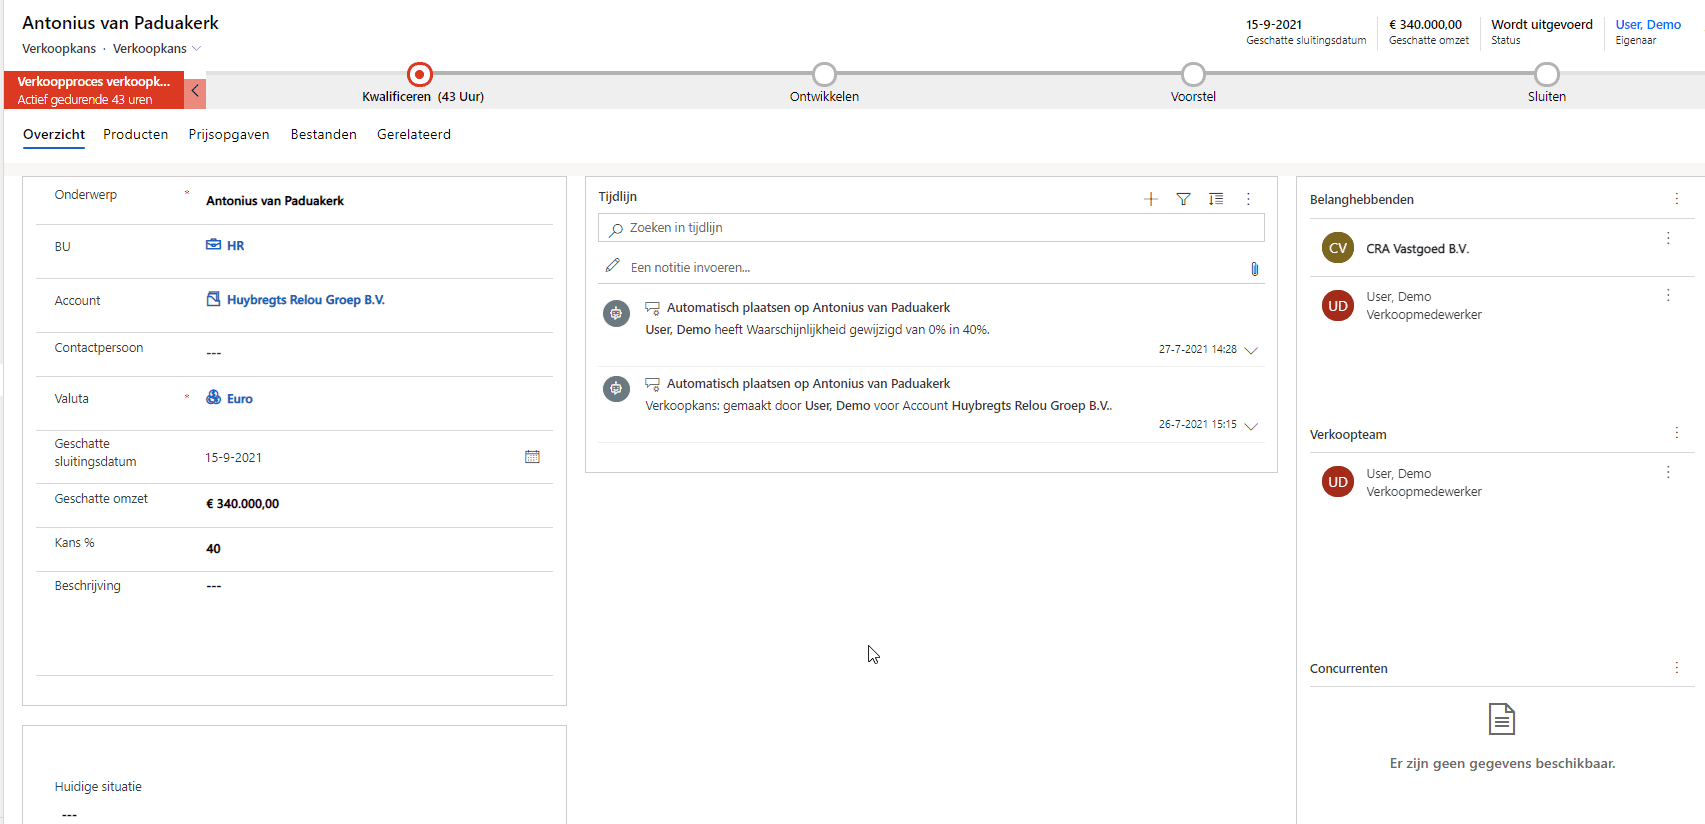Click the timeline sort list icon
This screenshot has width=1705, height=824.
[1216, 199]
